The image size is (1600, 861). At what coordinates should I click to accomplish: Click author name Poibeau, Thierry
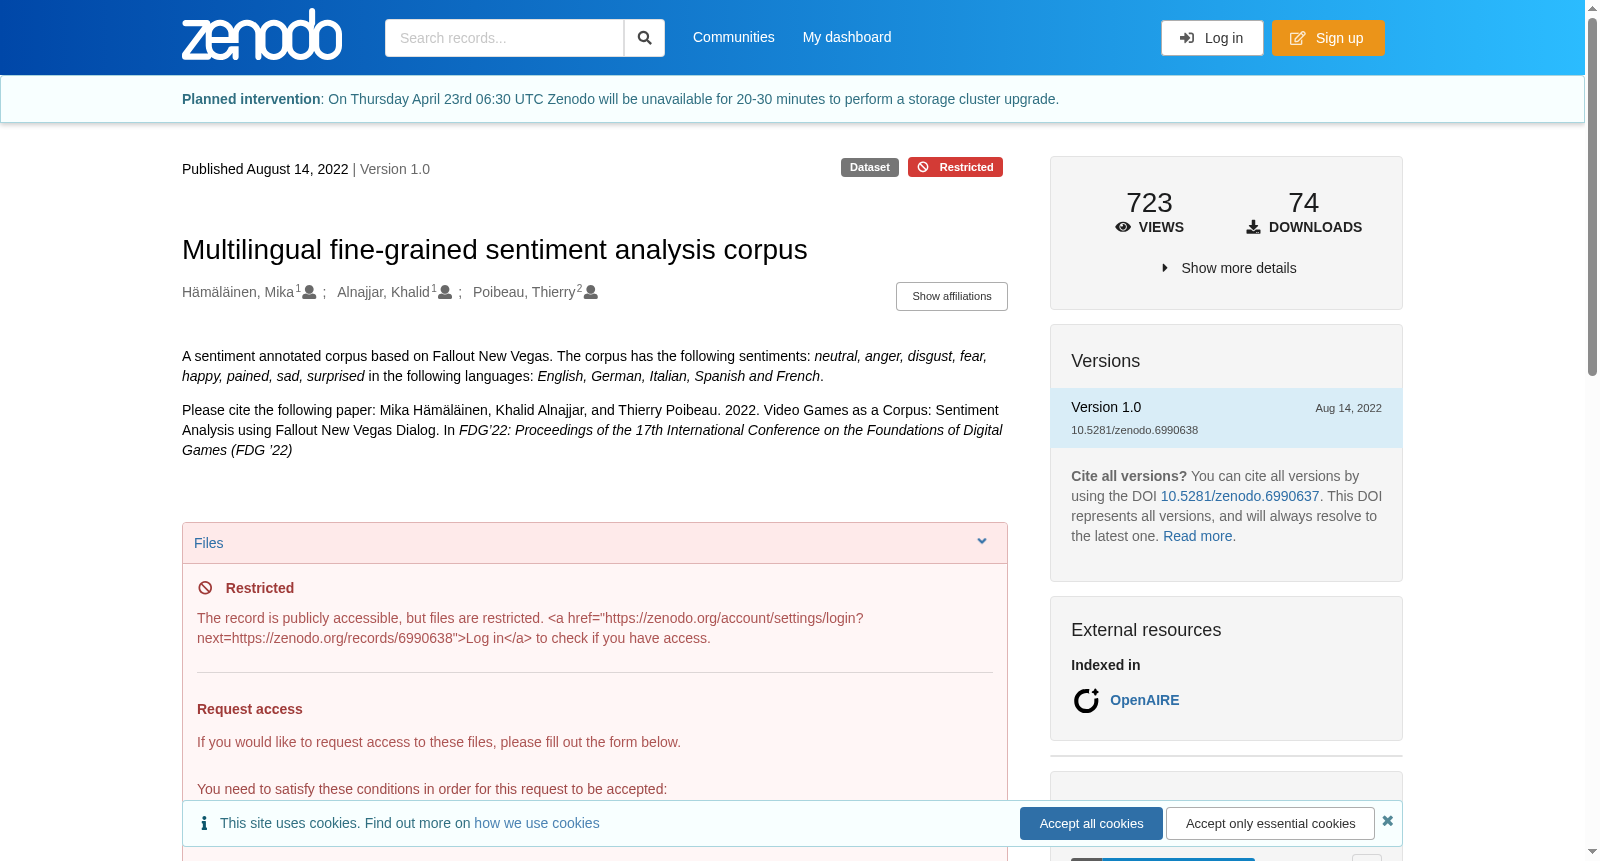coord(524,292)
